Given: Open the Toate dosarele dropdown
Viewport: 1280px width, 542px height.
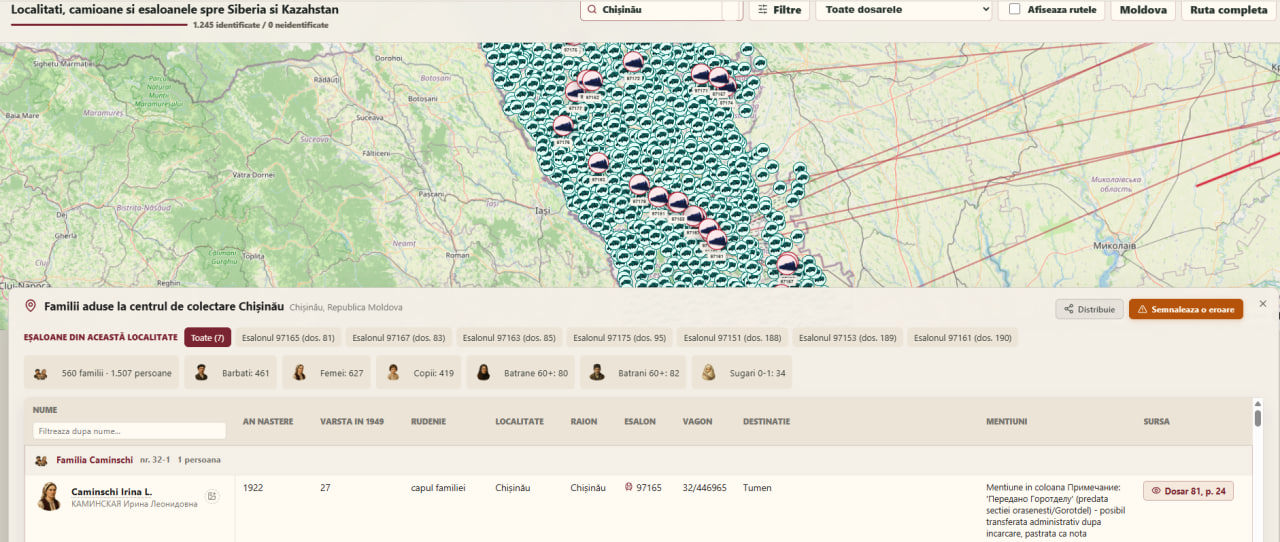Looking at the screenshot, I should (x=904, y=10).
